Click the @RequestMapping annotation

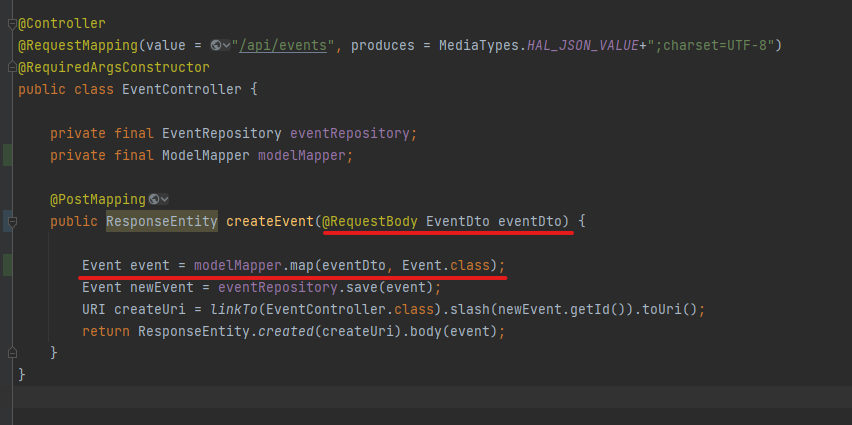click(78, 46)
